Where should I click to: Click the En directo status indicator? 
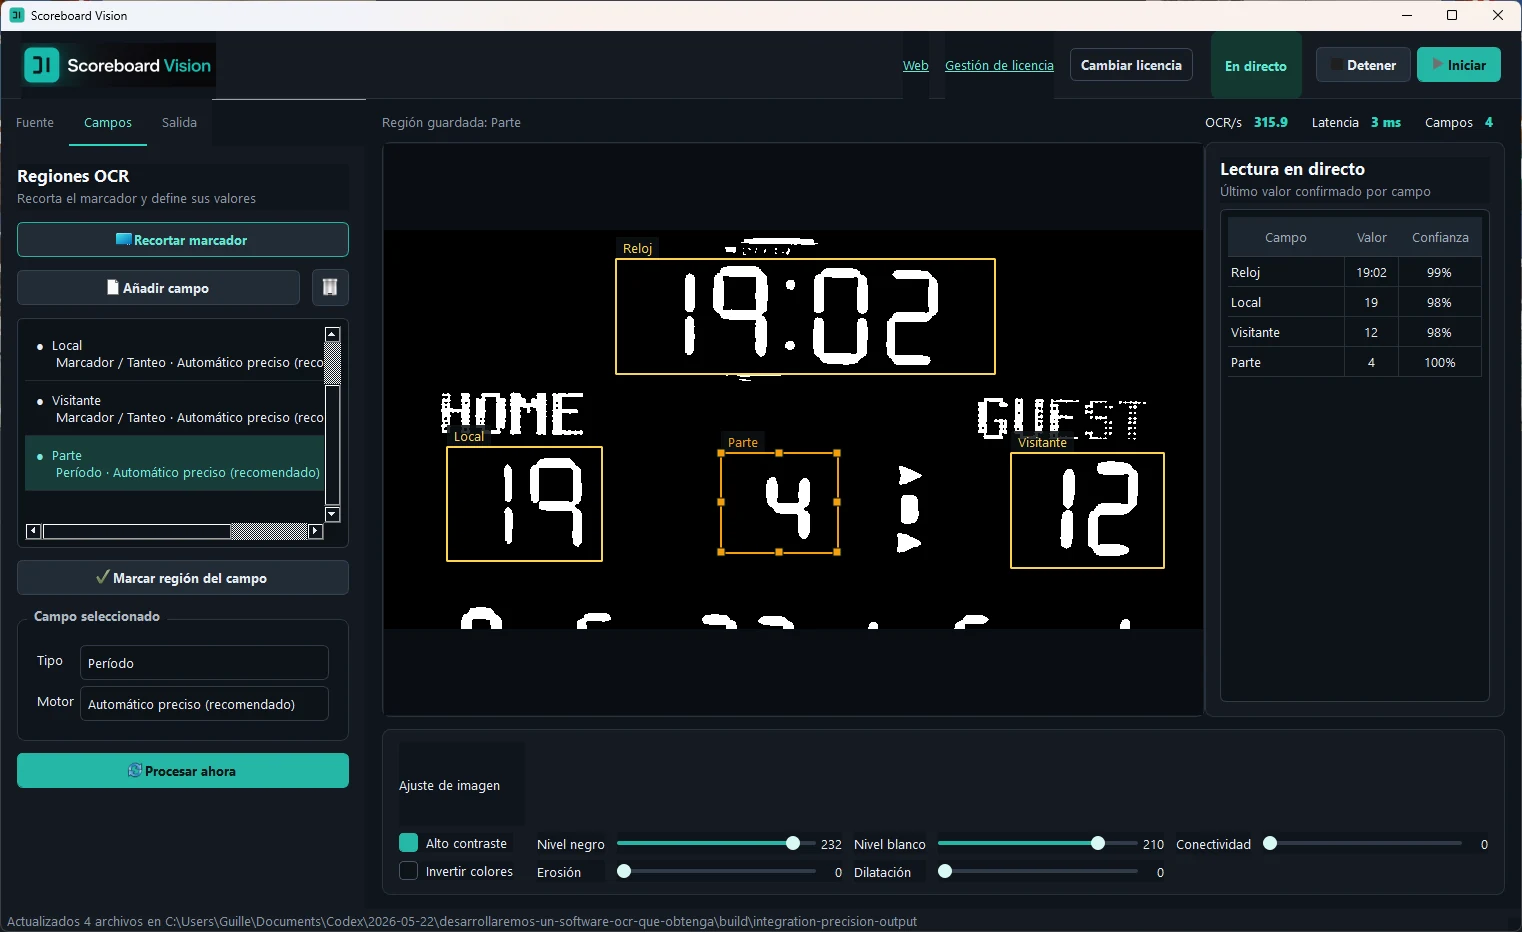tap(1256, 66)
